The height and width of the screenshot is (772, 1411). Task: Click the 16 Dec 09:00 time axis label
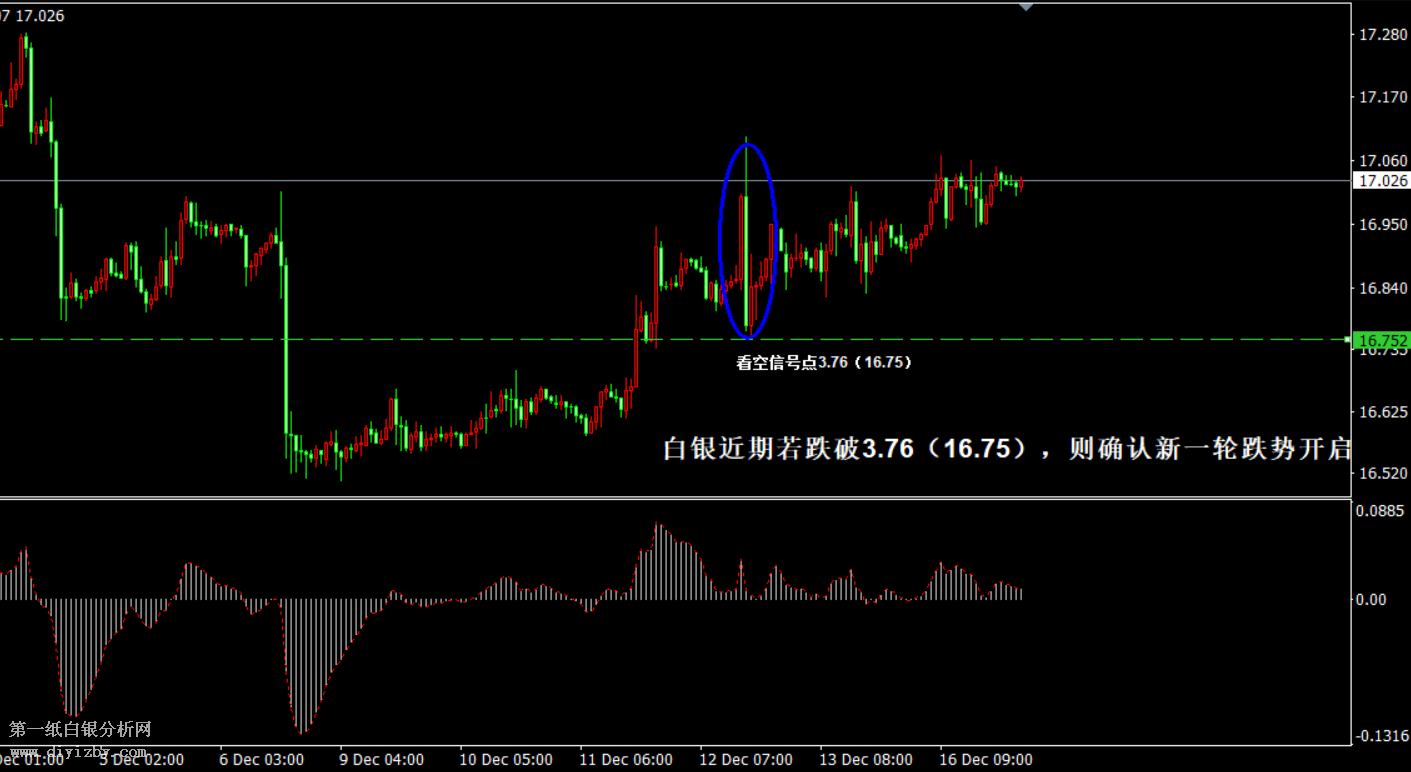point(984,760)
